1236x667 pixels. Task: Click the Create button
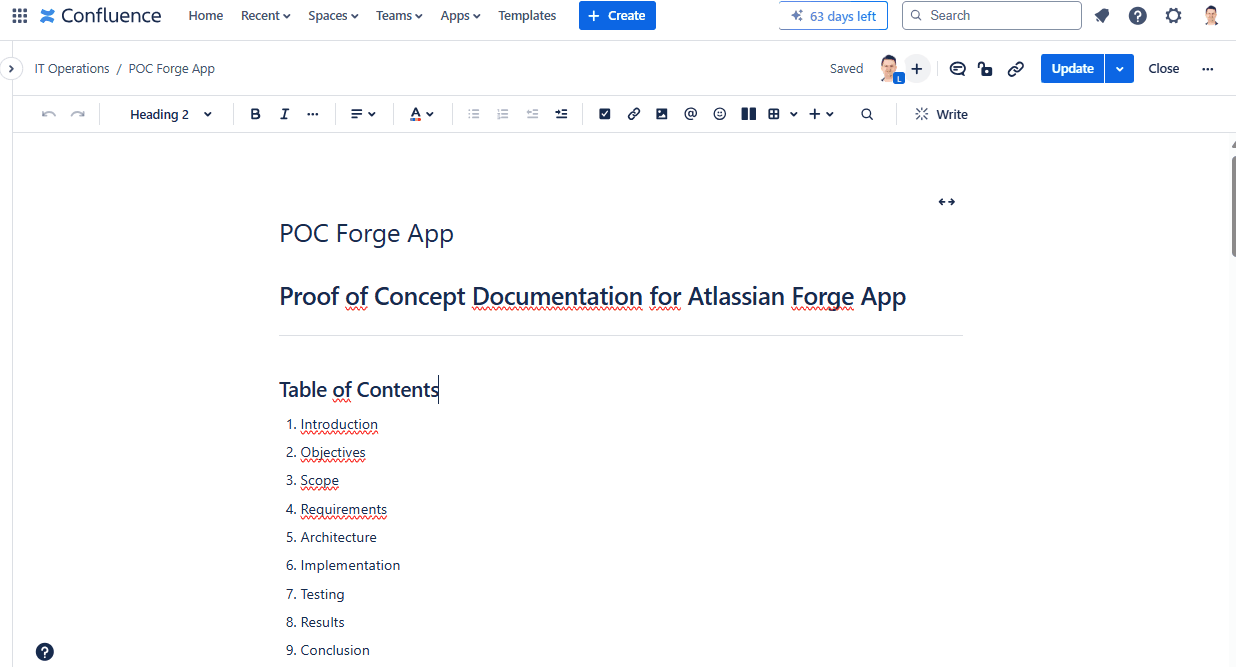617,16
